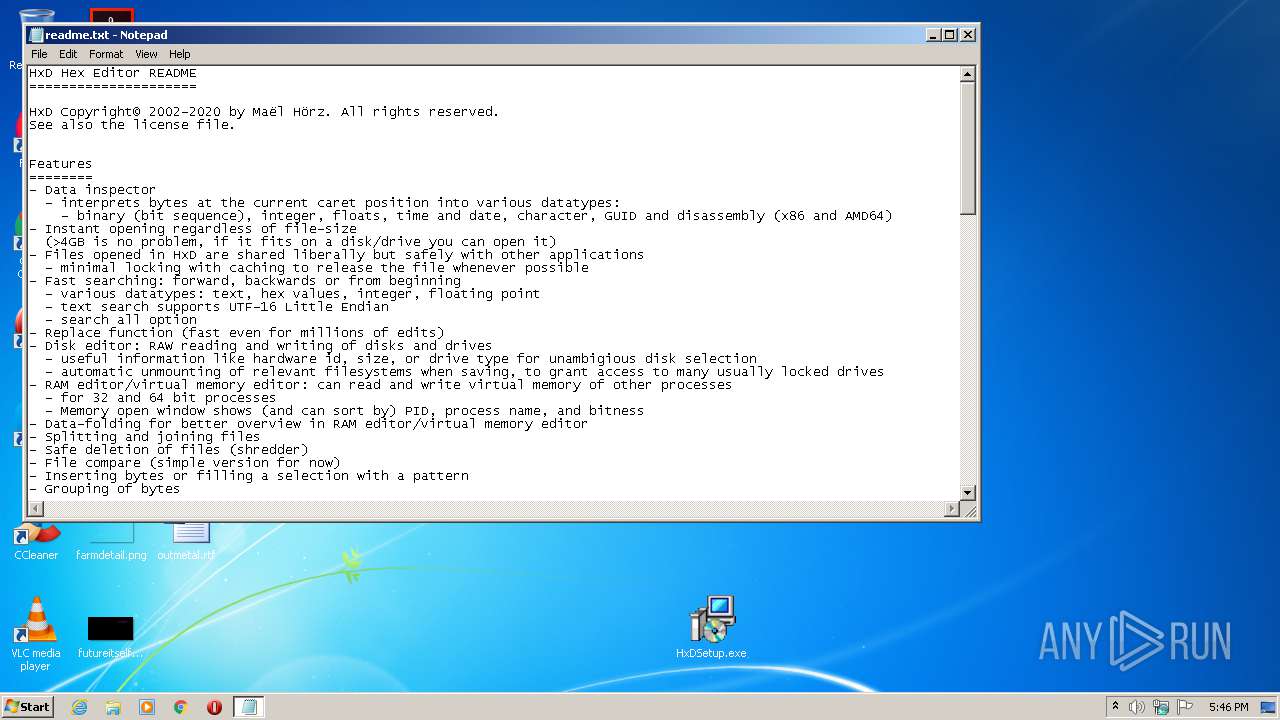
Task: Click the '- Replace function' line
Action: 236,333
